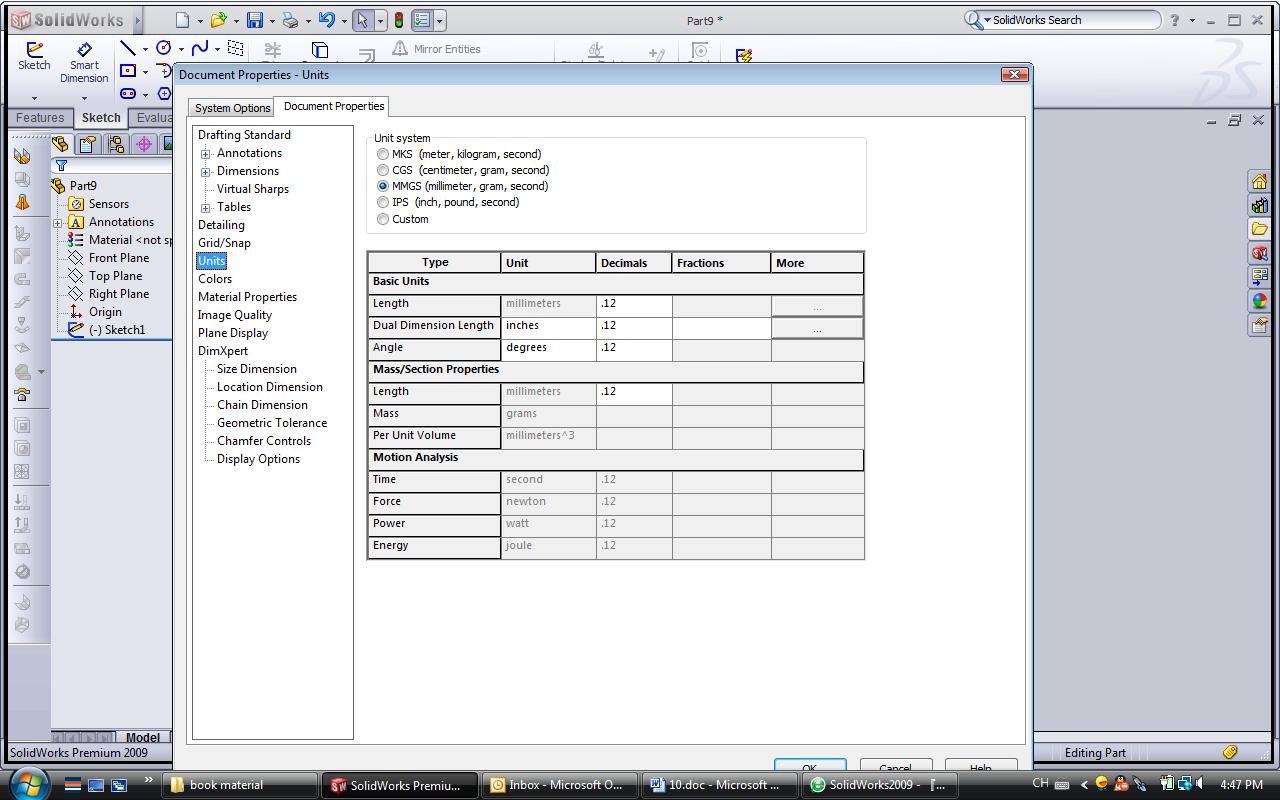Select the MMGS unit system

point(383,186)
